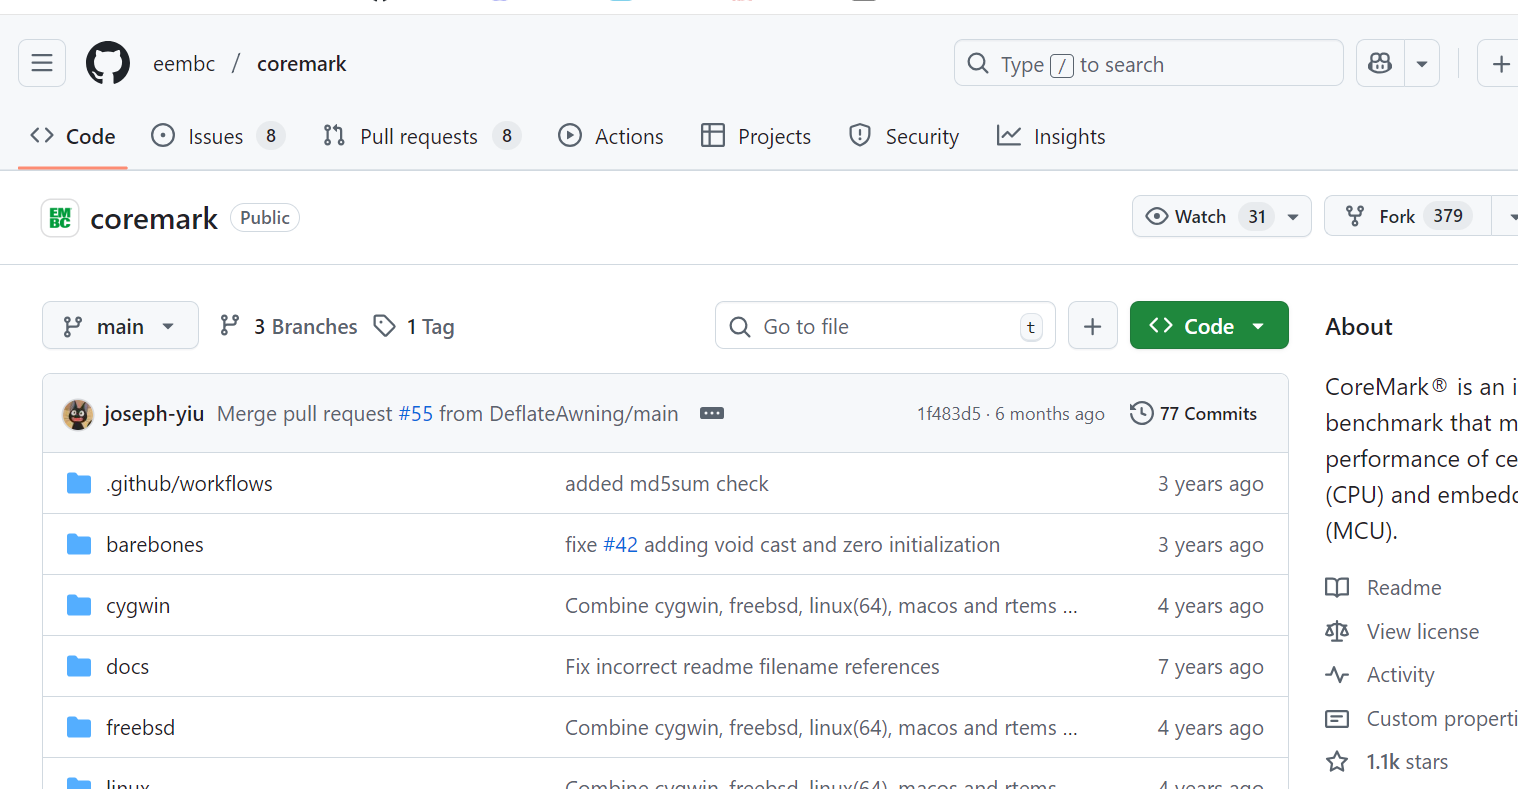
Task: Open issue #42 link in barebones commit
Action: click(x=620, y=545)
